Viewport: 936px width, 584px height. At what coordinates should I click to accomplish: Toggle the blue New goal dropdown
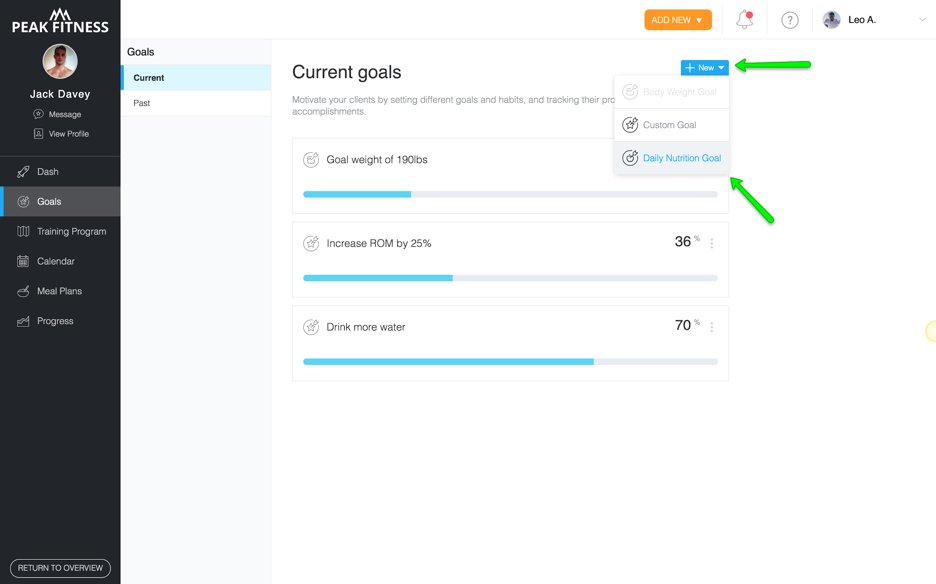click(x=704, y=67)
